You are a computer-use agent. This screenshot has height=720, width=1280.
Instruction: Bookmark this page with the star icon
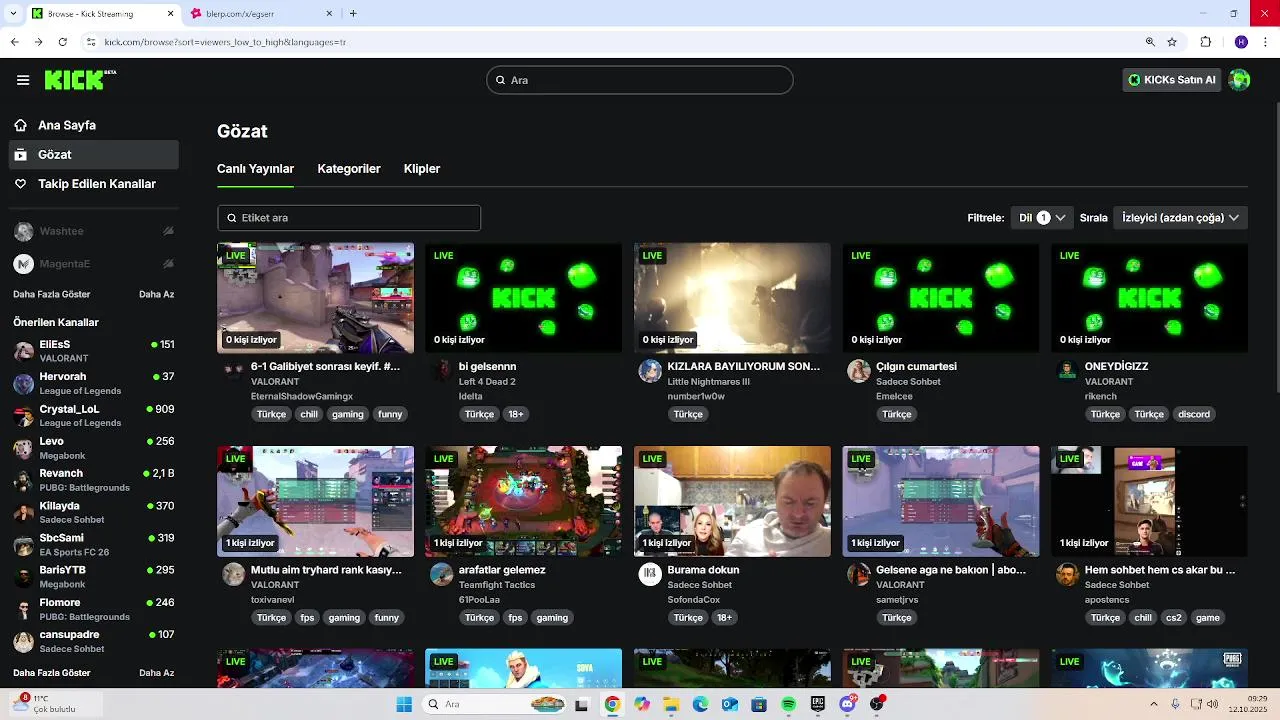(1172, 42)
